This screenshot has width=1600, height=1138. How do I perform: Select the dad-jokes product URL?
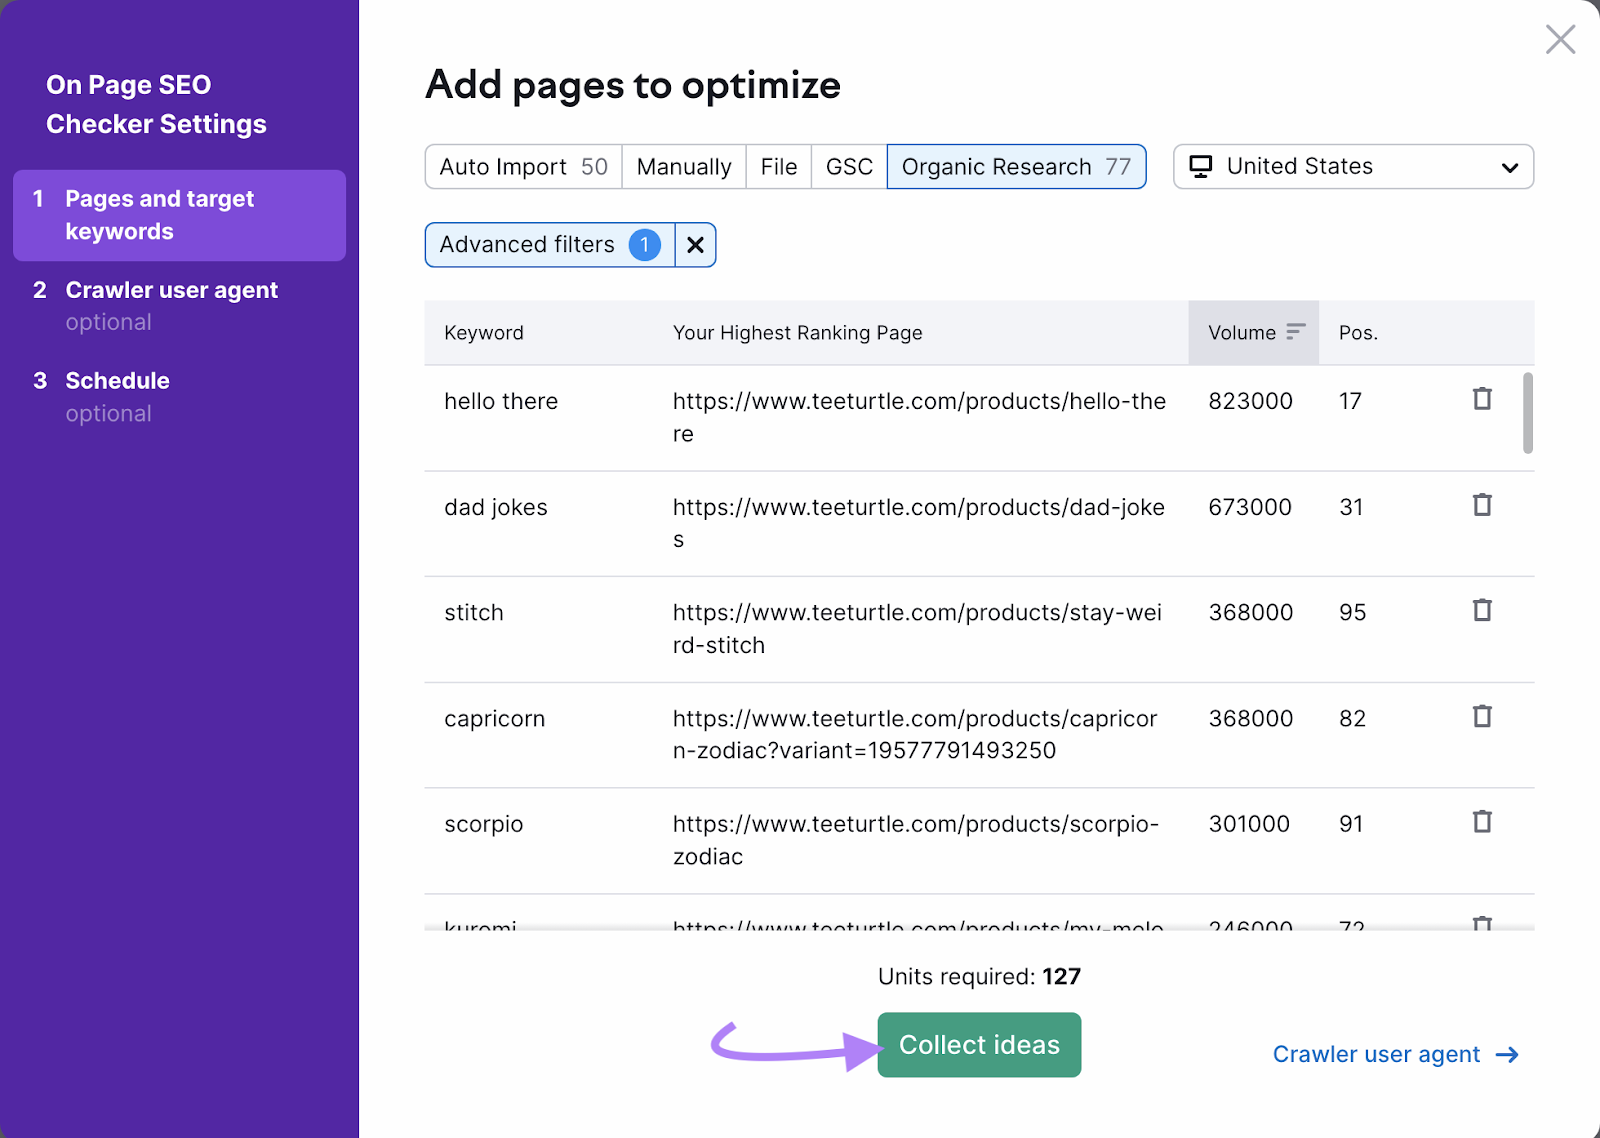(x=918, y=523)
